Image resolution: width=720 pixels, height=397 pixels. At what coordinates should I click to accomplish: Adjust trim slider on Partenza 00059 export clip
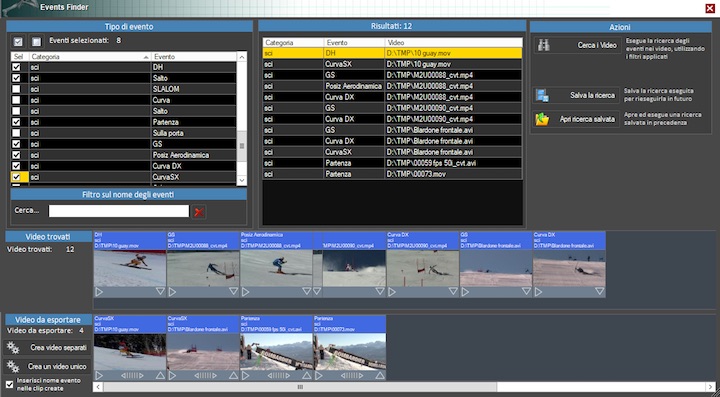pos(278,375)
